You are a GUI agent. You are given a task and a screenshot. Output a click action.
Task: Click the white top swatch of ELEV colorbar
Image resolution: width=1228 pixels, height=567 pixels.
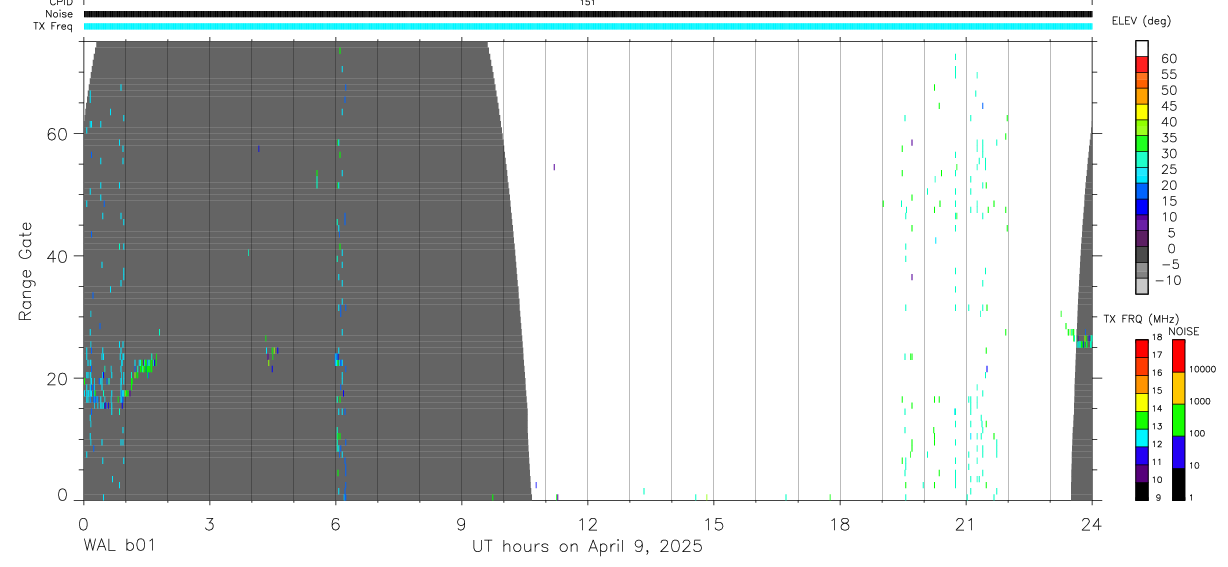tap(1142, 49)
